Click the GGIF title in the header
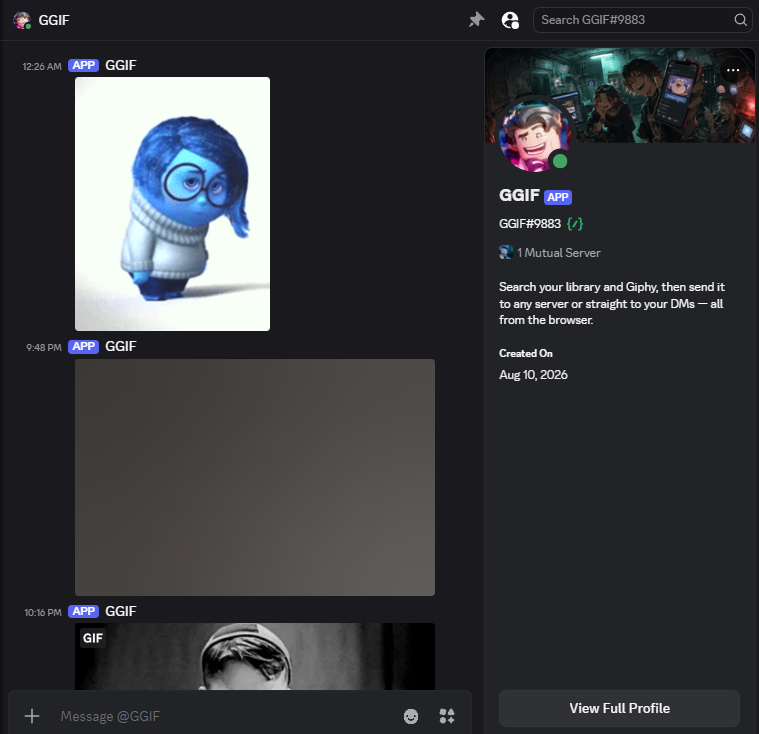 click(54, 20)
